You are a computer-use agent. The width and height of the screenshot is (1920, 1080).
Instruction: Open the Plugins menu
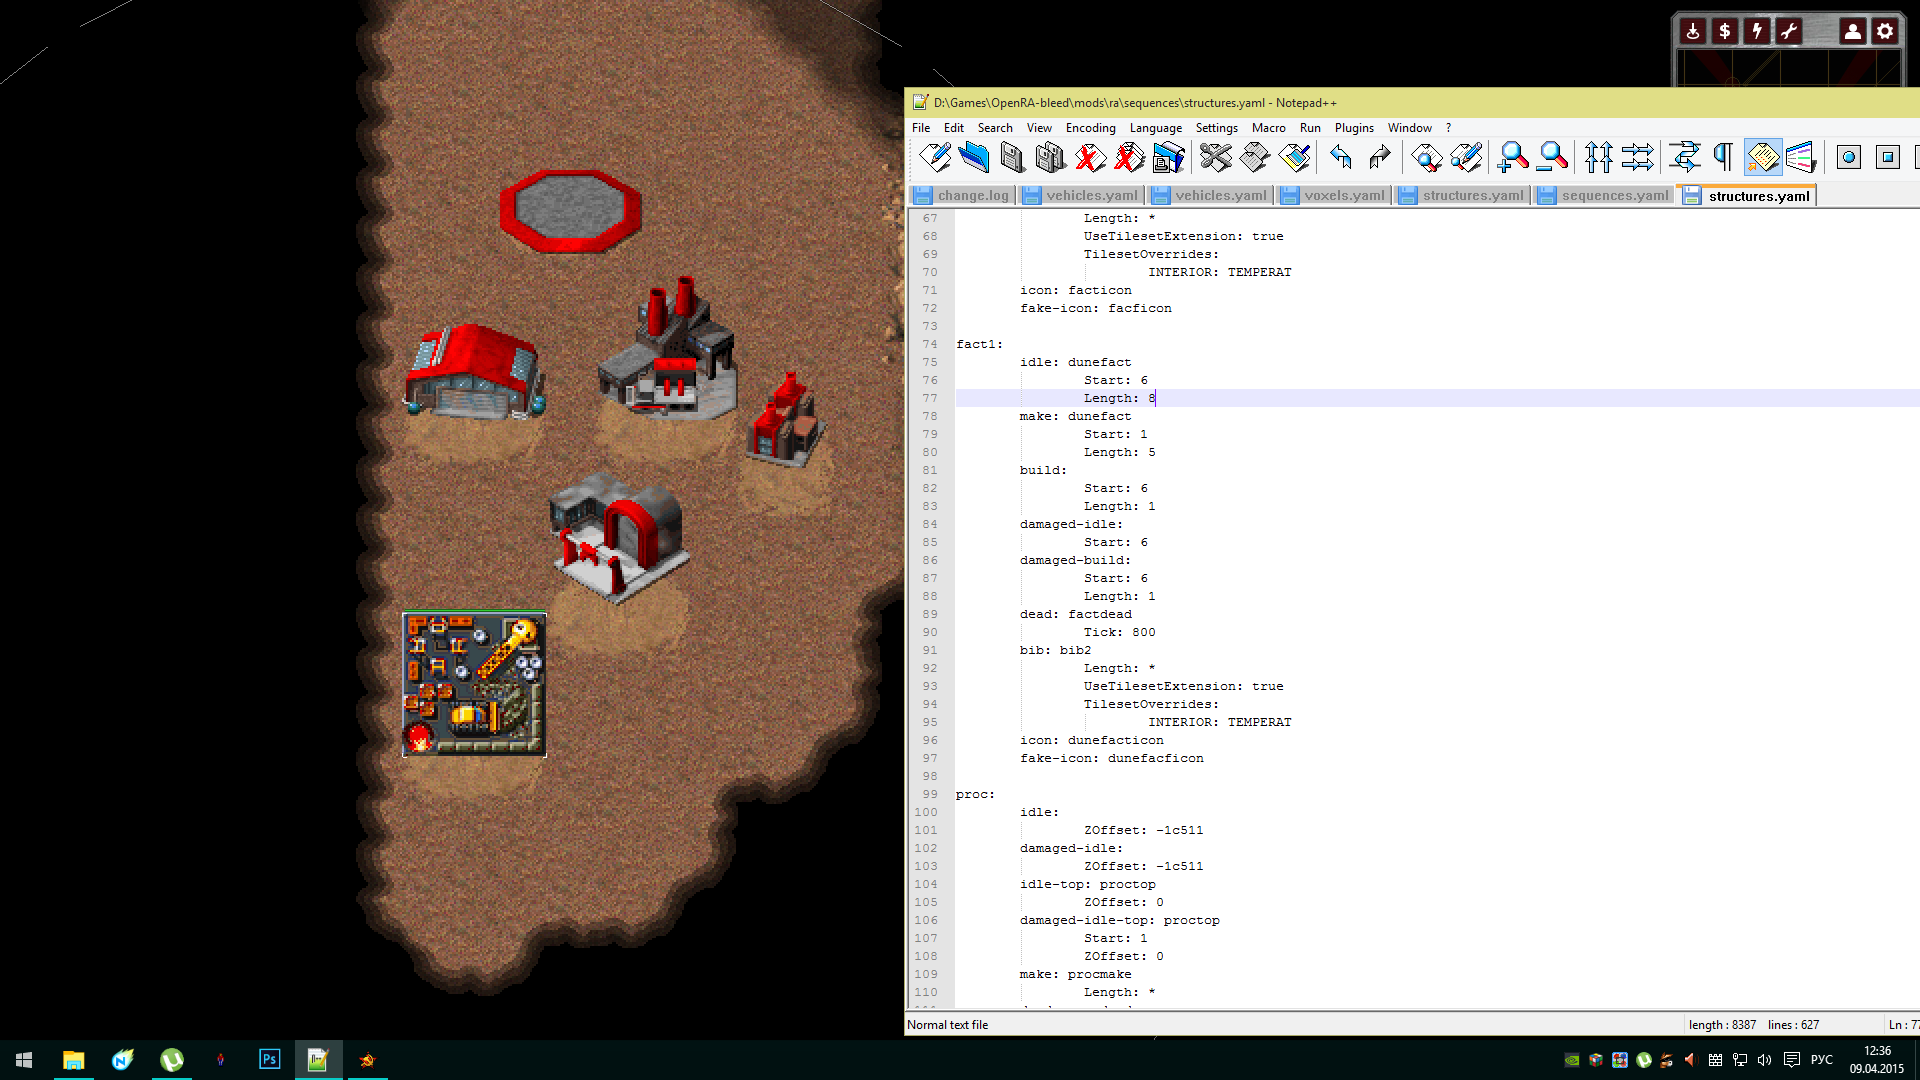tap(1354, 128)
